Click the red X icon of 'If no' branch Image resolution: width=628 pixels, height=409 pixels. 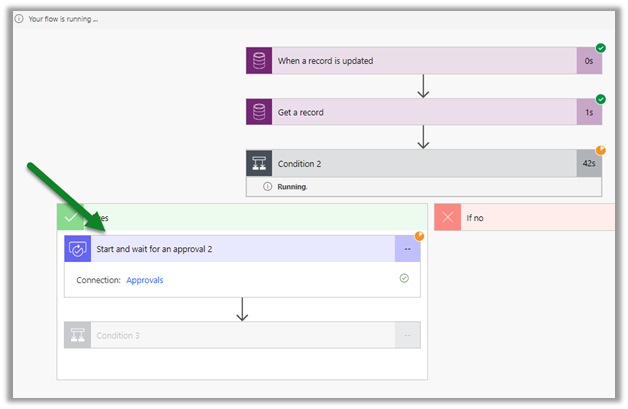point(447,217)
